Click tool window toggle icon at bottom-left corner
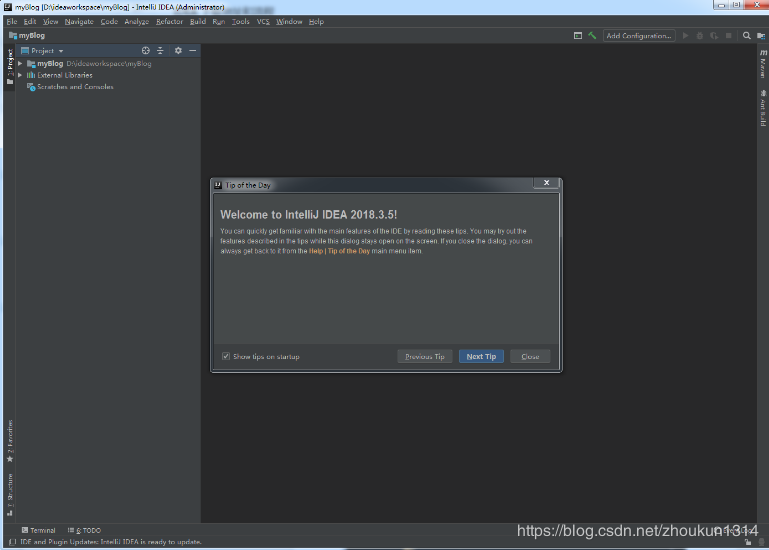The image size is (769, 550). point(12,542)
